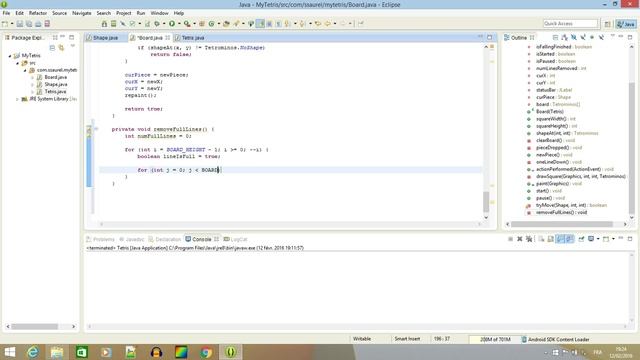Switch to the Tetris.java editor tab
Viewport: 640px width, 360px height.
(x=193, y=38)
